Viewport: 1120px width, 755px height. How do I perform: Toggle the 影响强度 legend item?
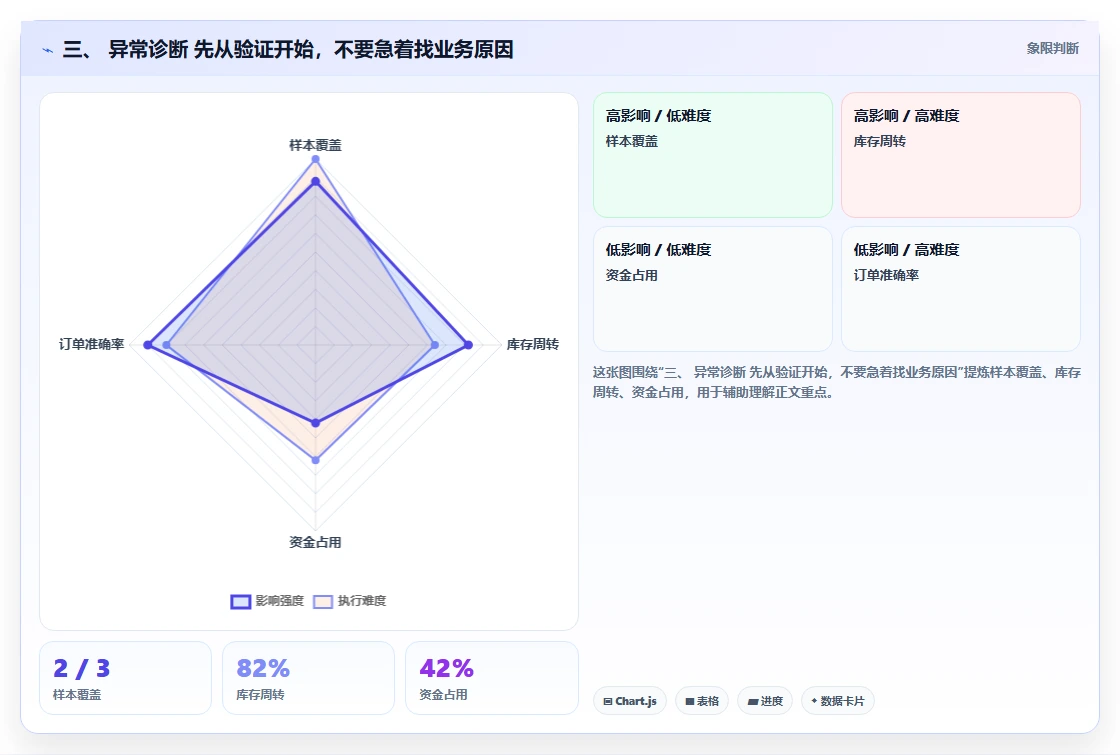[x=267, y=601]
